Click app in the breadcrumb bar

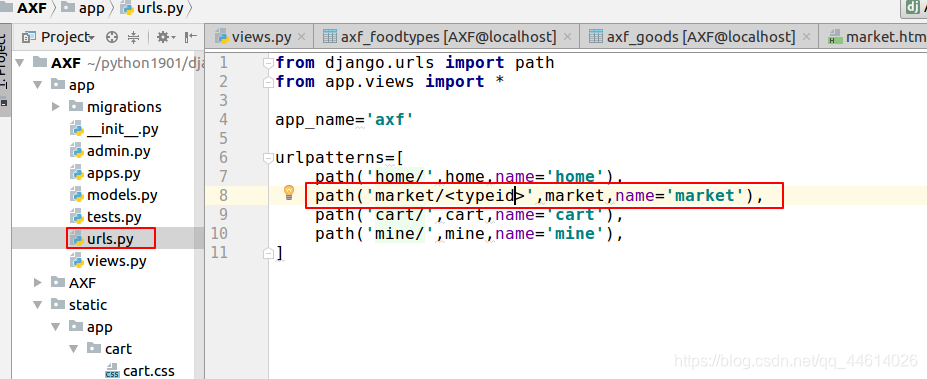[x=83, y=8]
